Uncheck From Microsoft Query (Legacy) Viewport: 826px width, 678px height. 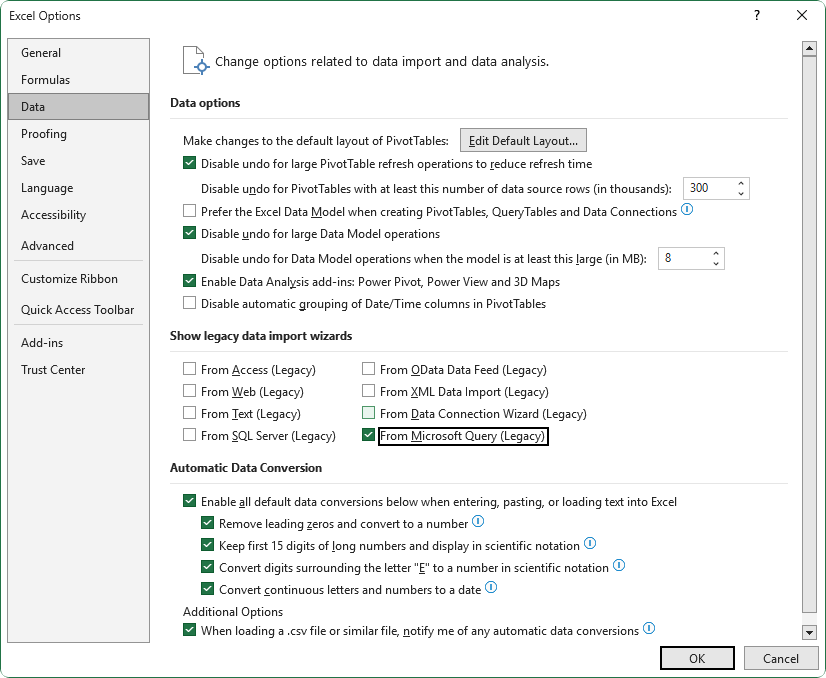pos(369,435)
